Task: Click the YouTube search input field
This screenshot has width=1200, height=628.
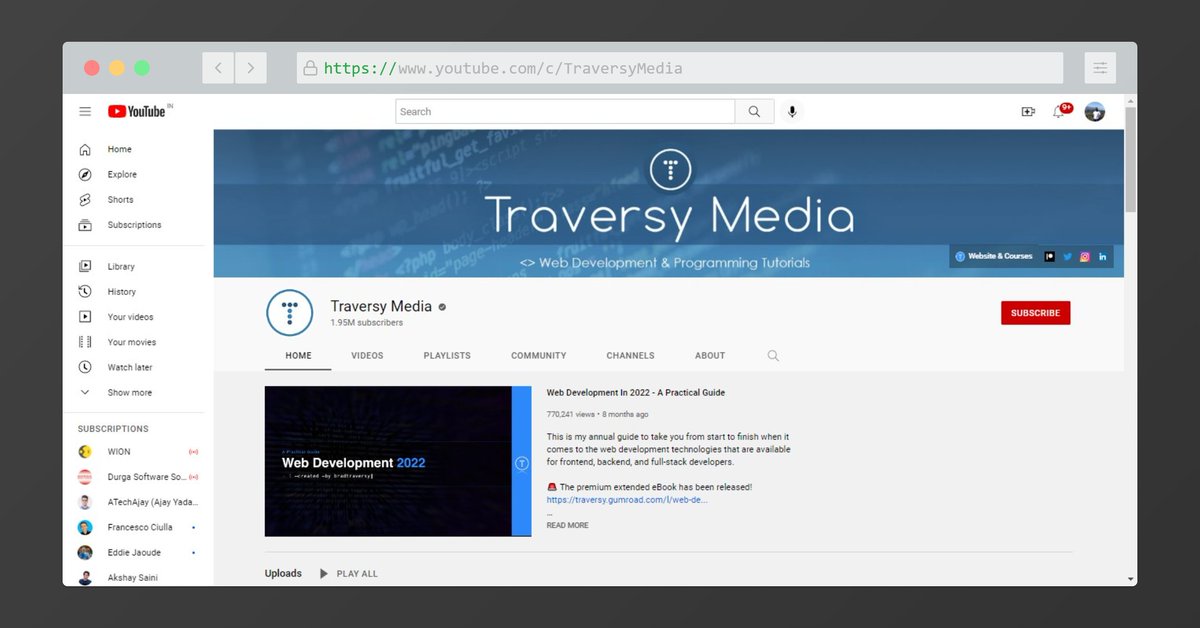Action: [x=565, y=112]
